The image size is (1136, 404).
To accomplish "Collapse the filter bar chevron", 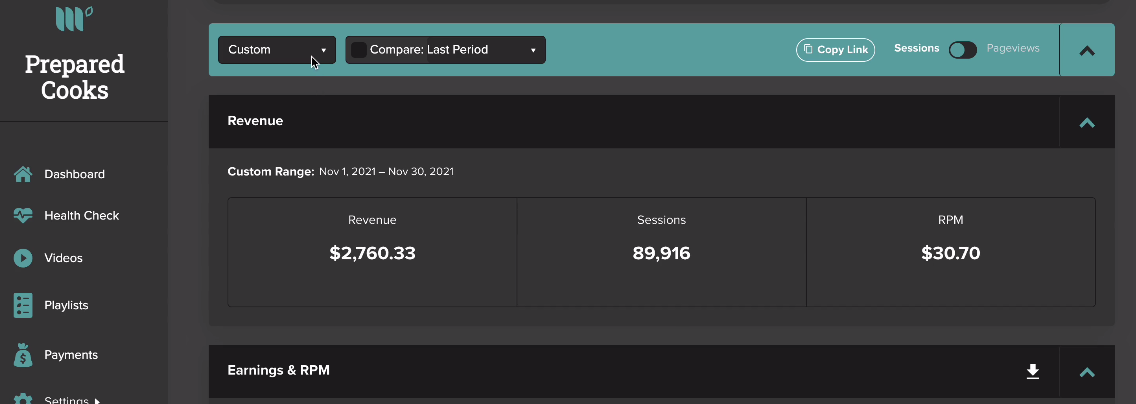I will [x=1087, y=50].
